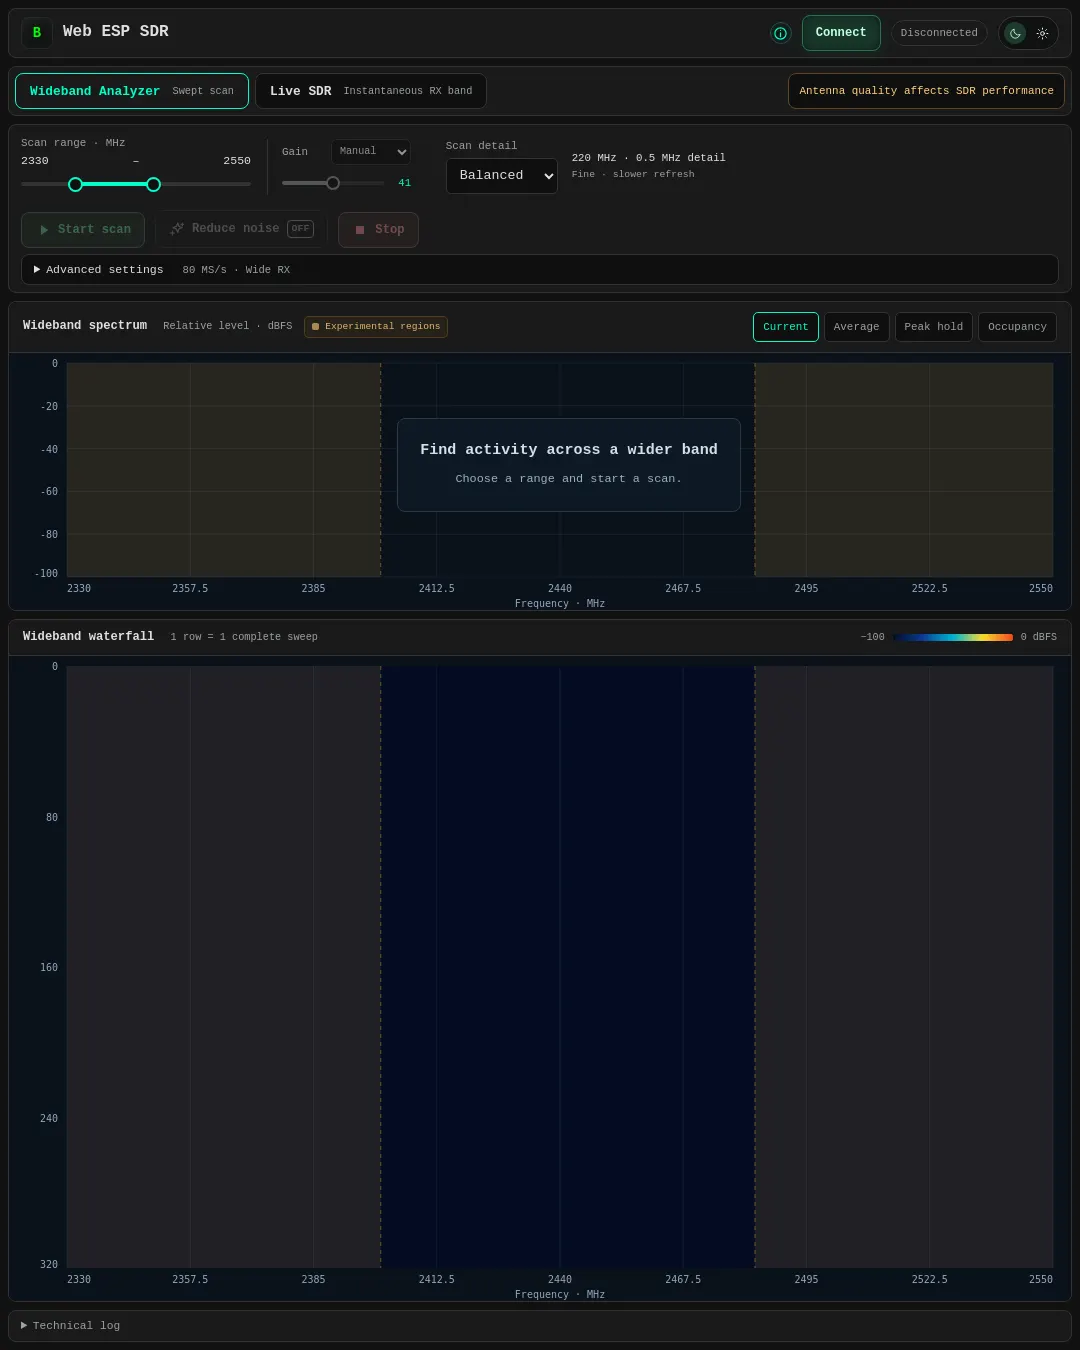Image resolution: width=1080 pixels, height=1350 pixels.
Task: Open the info icon next to Connect
Action: click(x=781, y=33)
